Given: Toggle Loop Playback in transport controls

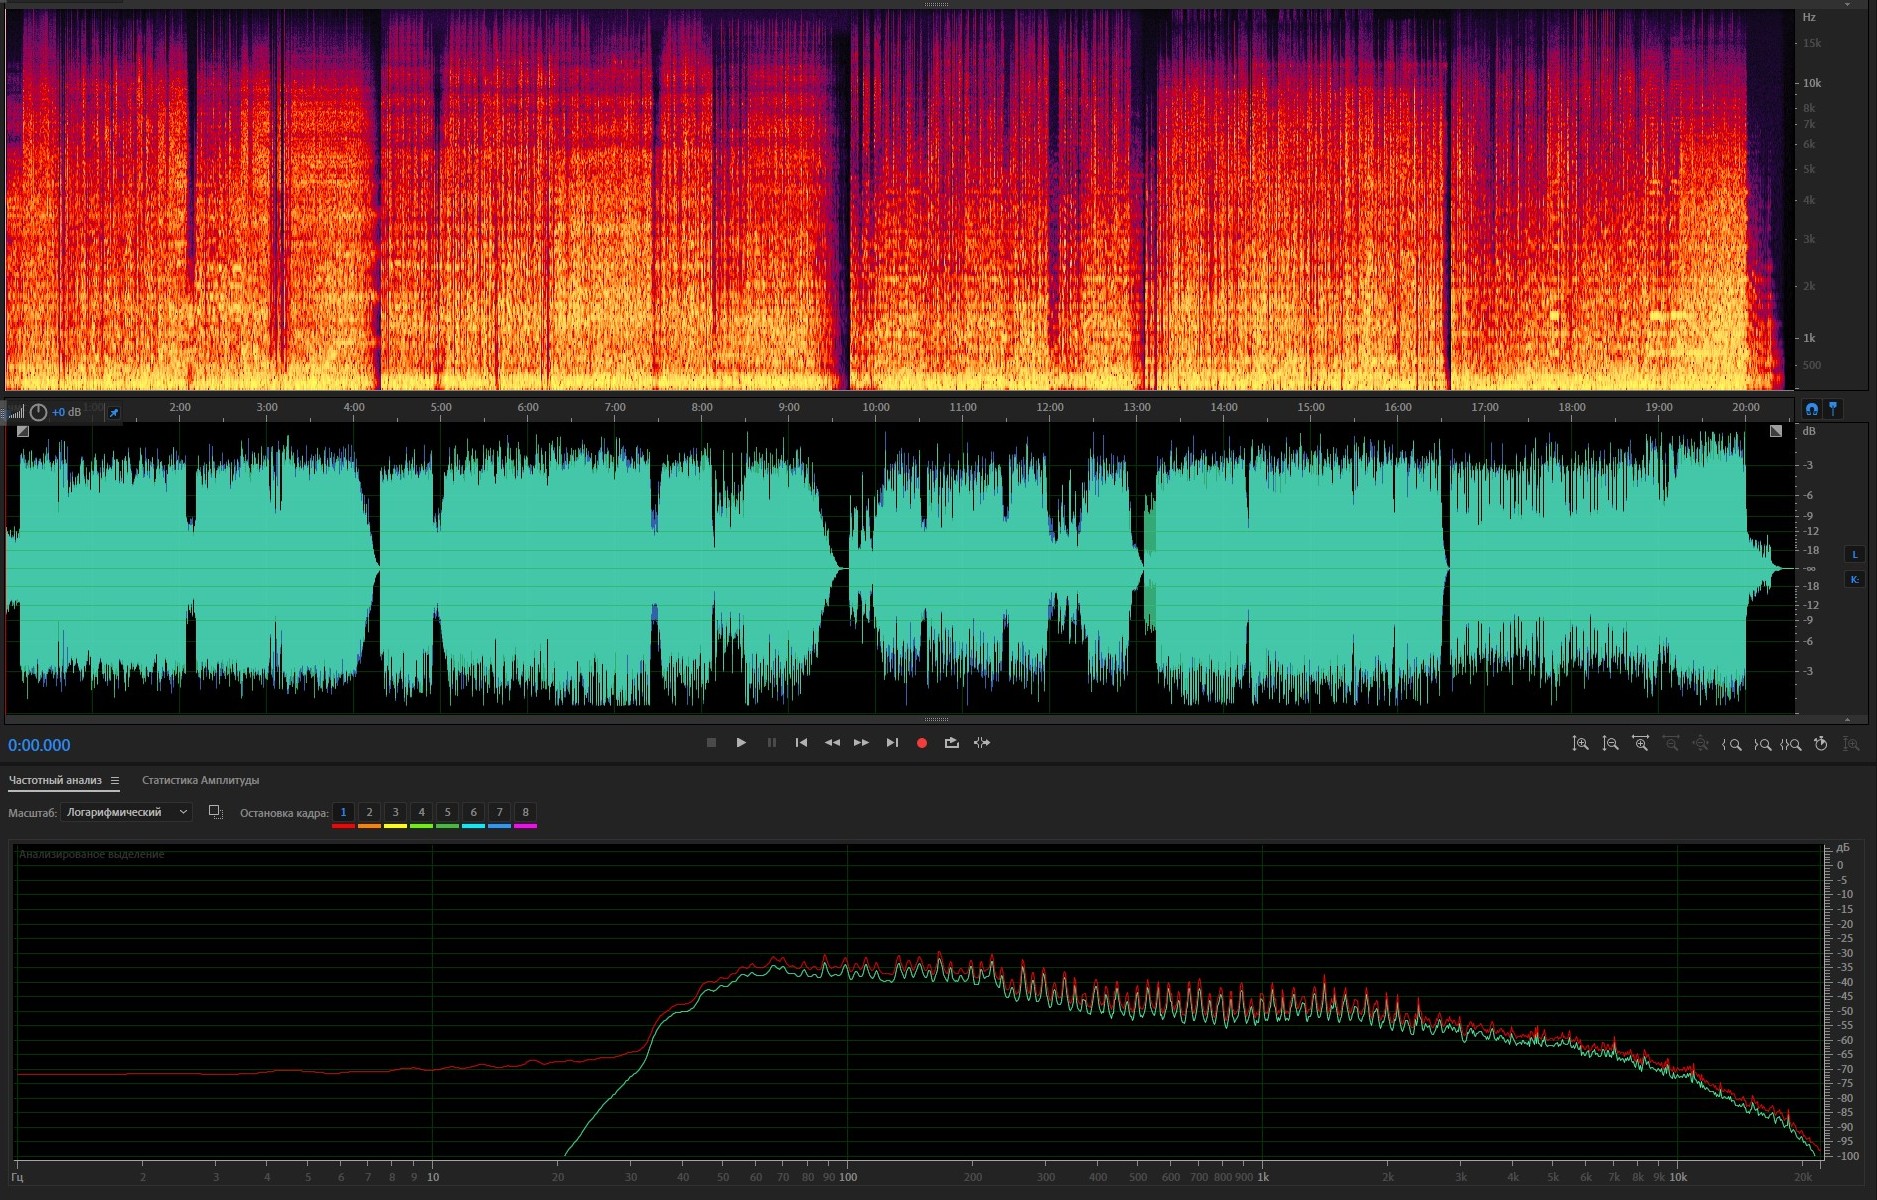Looking at the screenshot, I should tap(951, 743).
